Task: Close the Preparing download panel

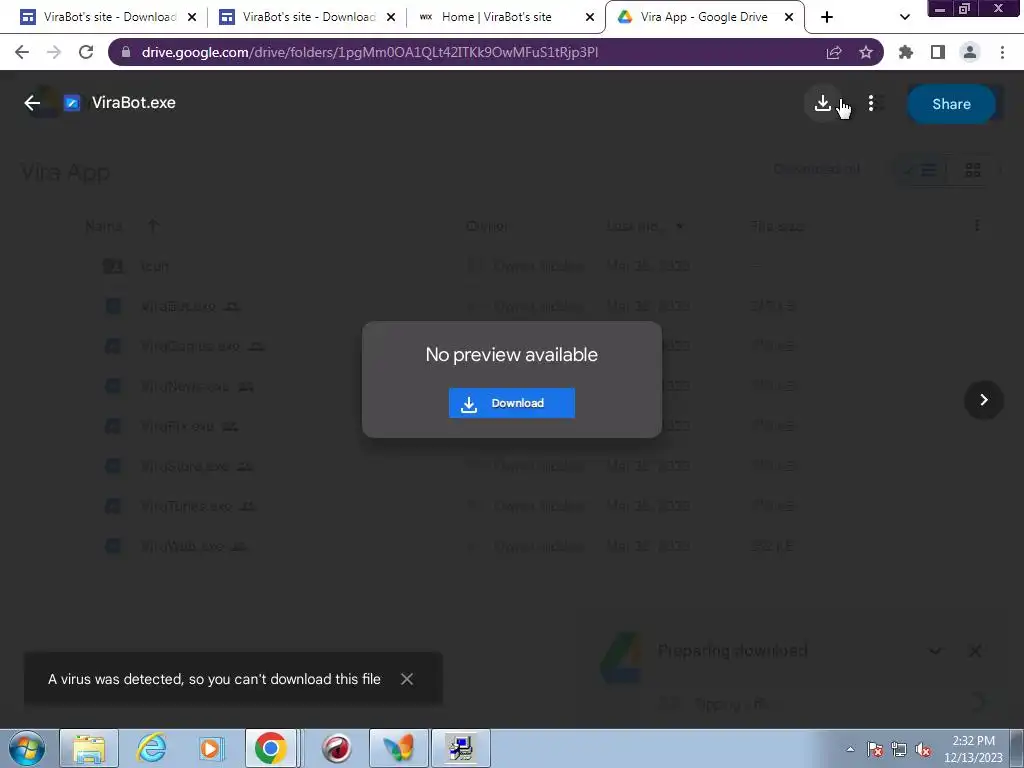Action: (975, 651)
